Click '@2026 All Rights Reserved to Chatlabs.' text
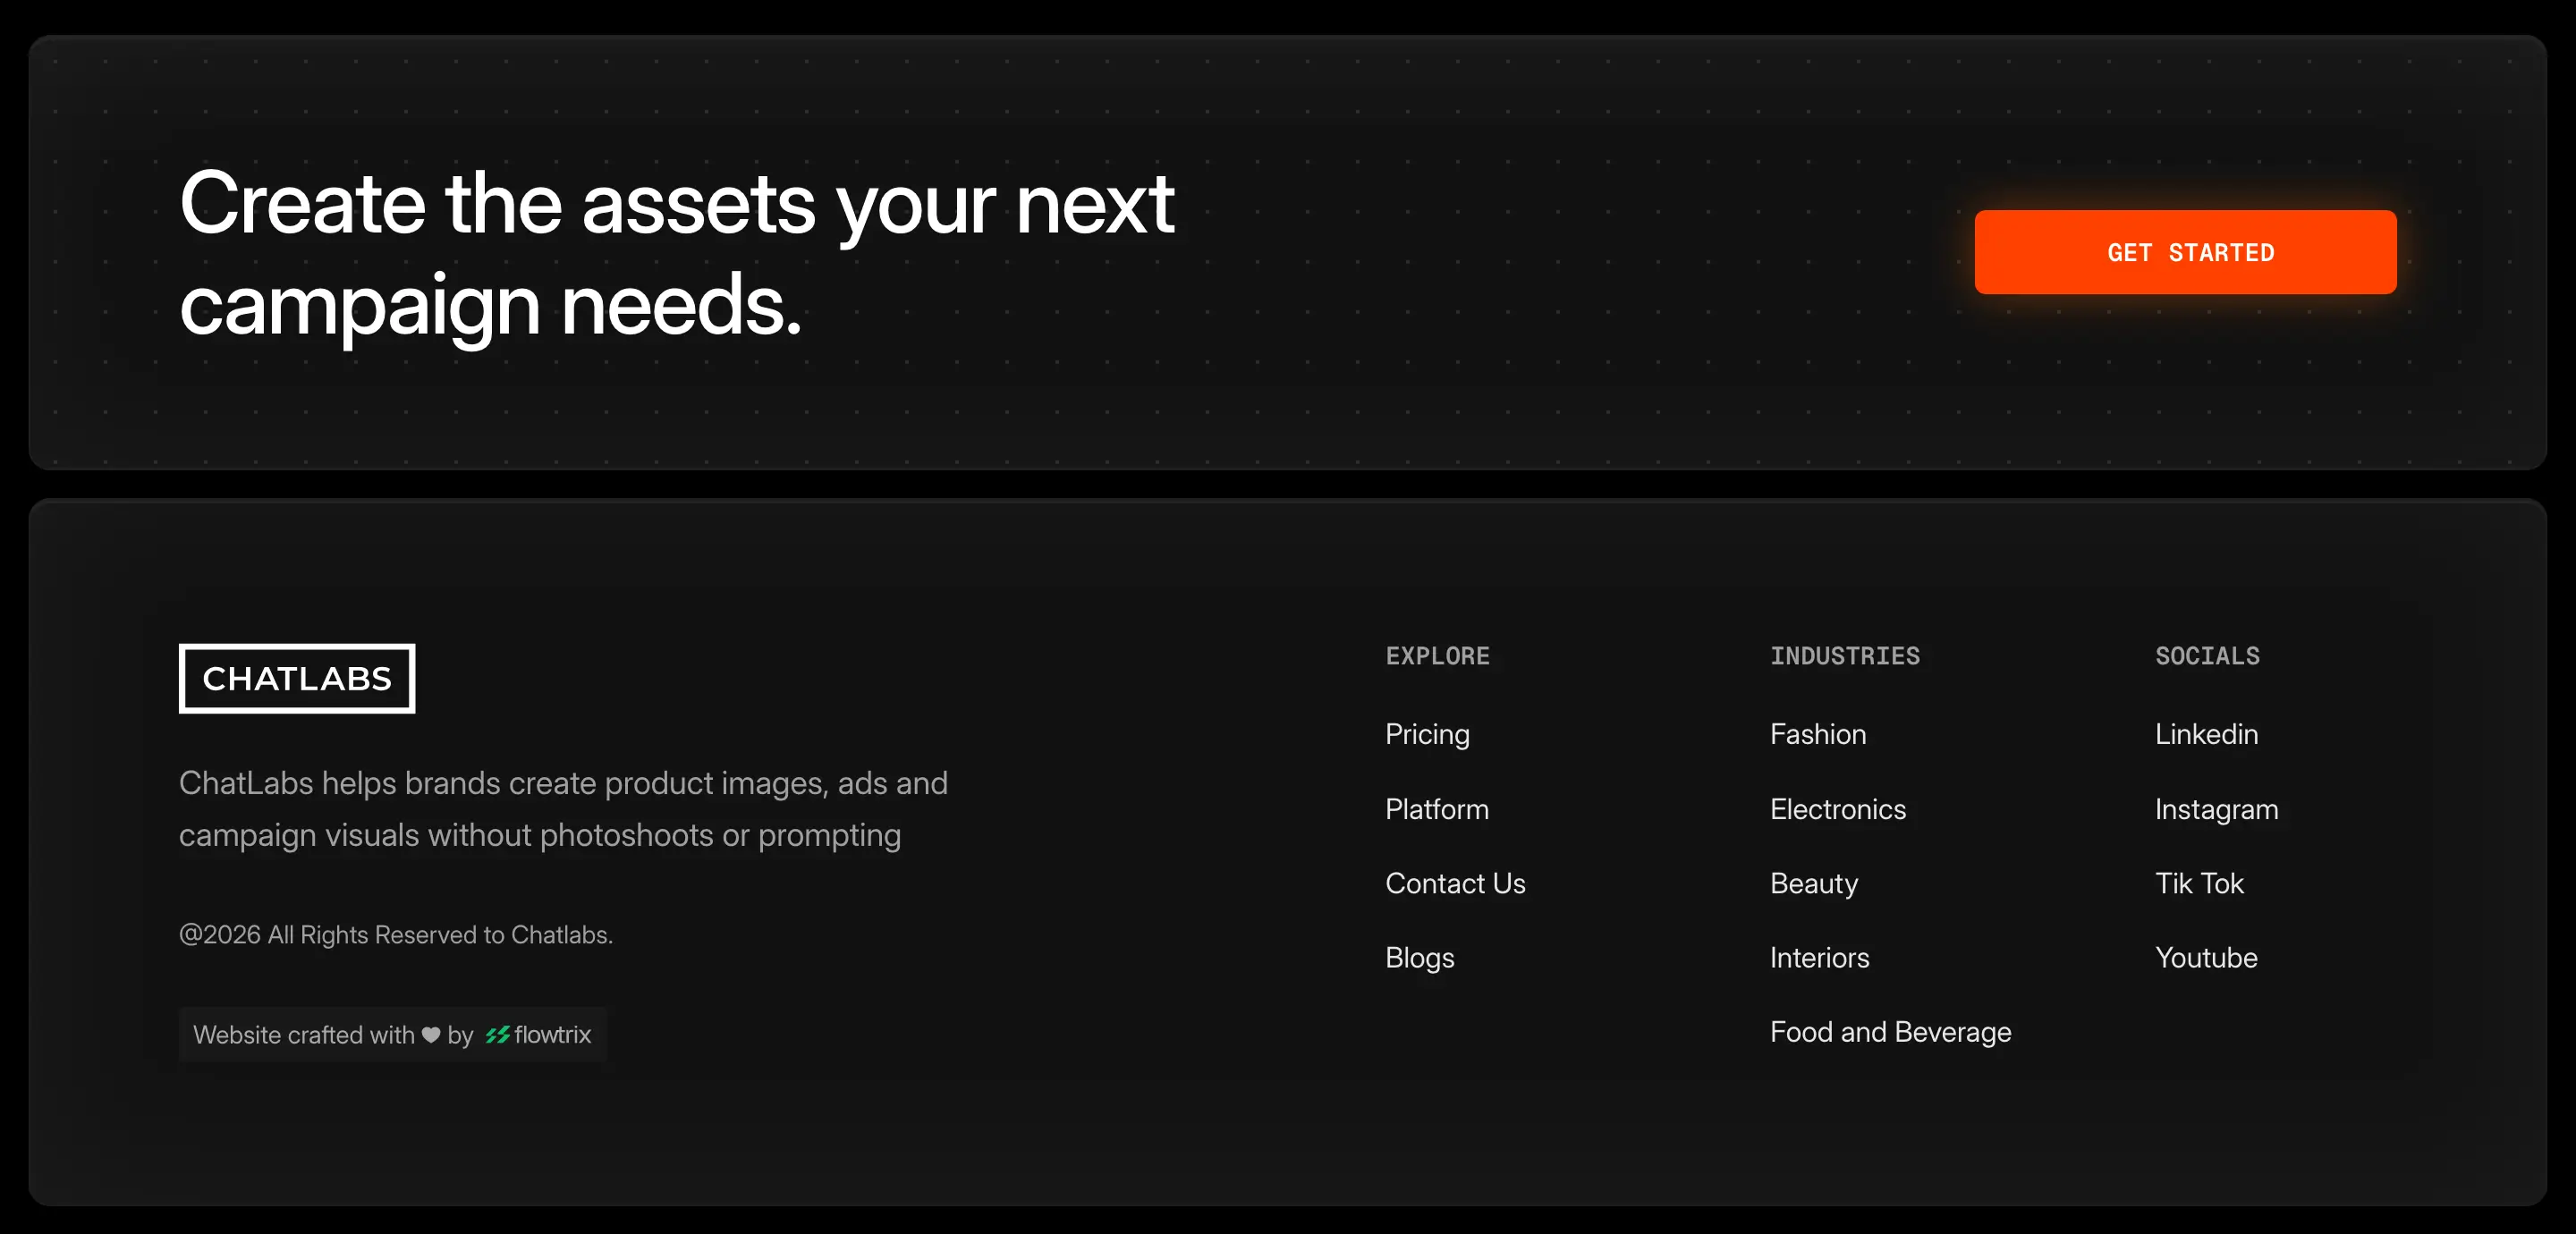2576x1234 pixels. click(396, 935)
